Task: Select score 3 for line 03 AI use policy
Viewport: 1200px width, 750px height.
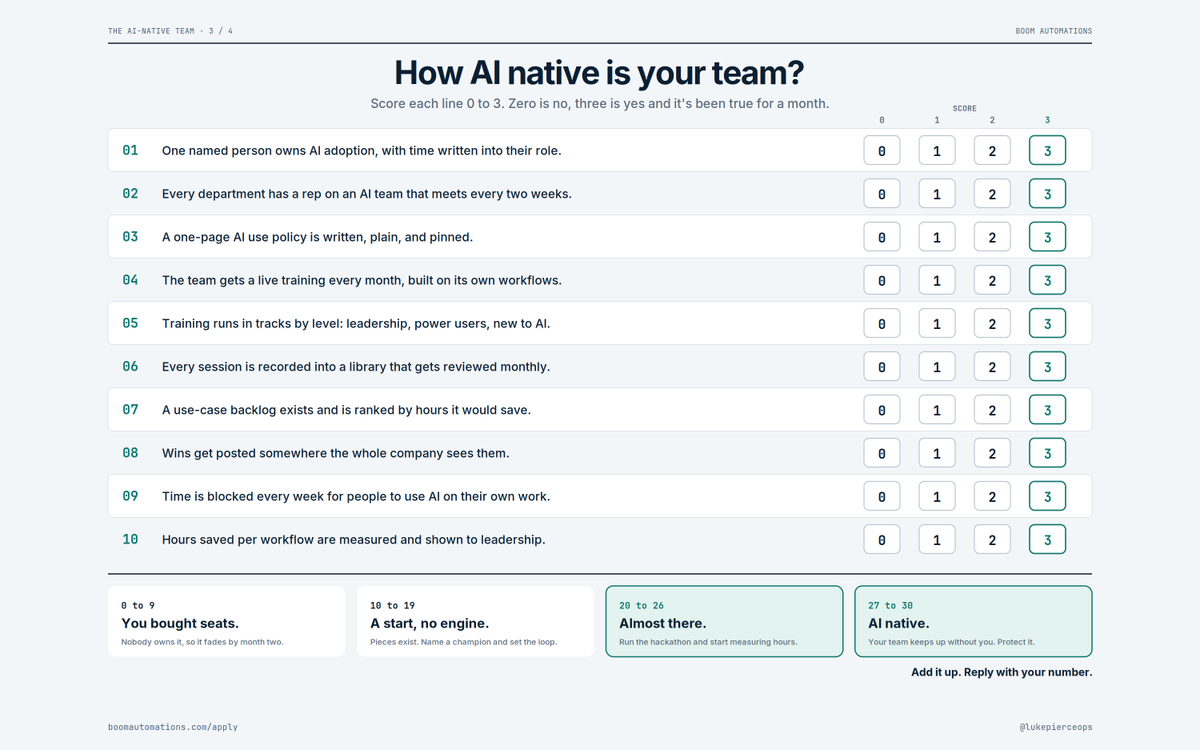Action: click(1047, 237)
